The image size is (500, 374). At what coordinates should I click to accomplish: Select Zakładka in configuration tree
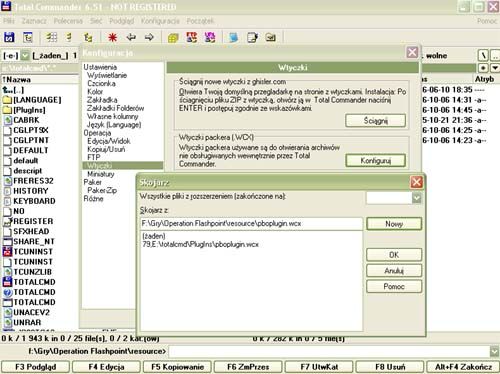click(x=102, y=100)
